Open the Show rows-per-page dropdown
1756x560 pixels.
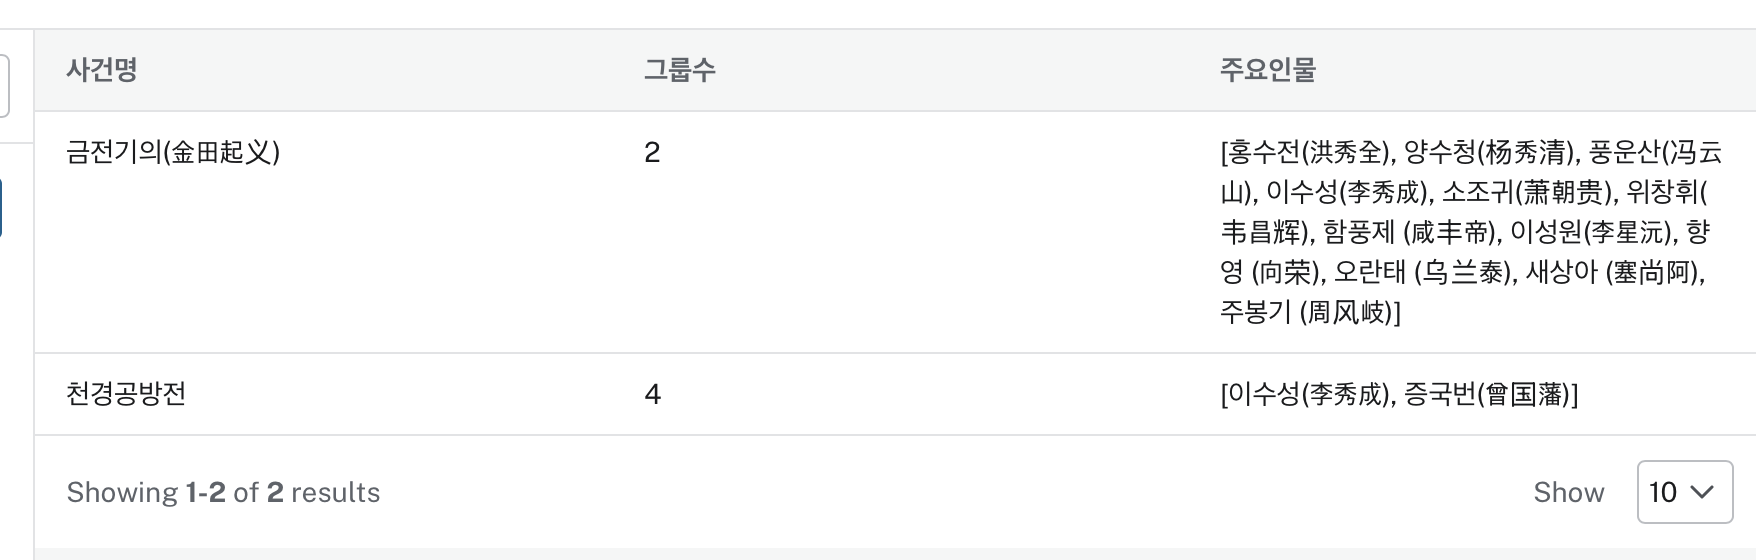1684,492
